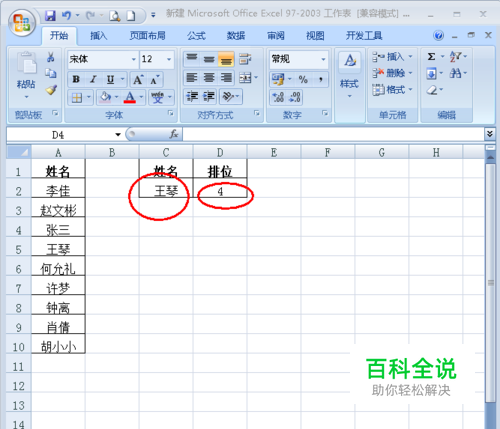500x429 pixels.
Task: Toggle underline formatting
Action: click(x=110, y=79)
